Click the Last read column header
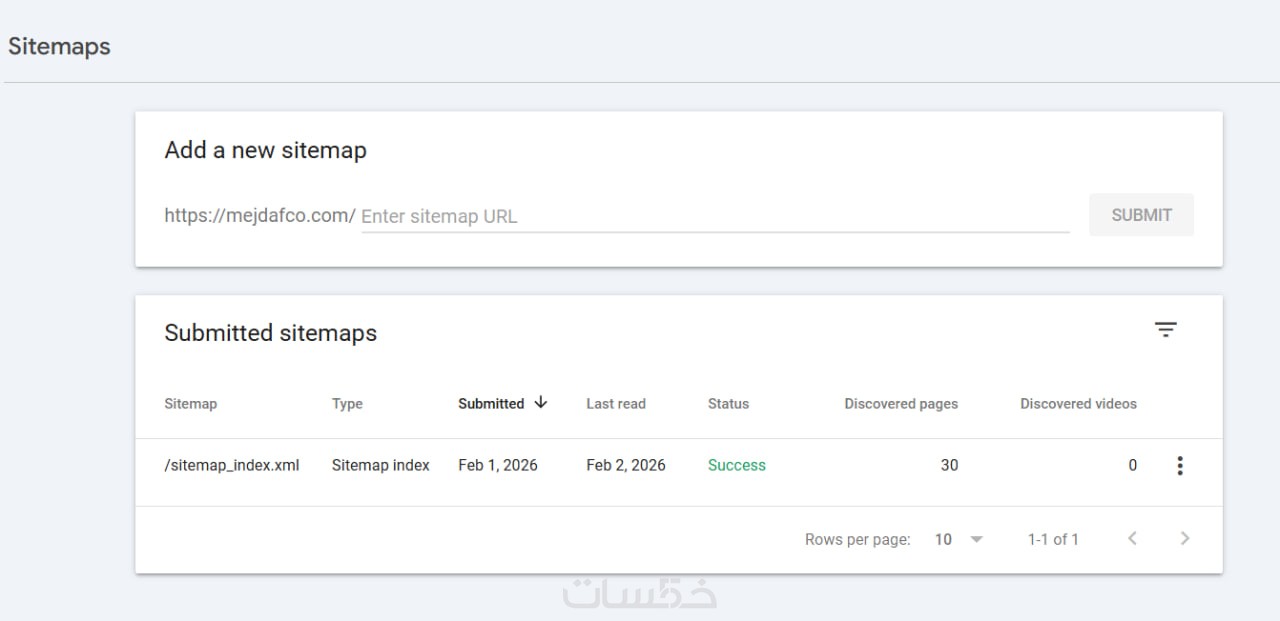1280x621 pixels. tap(616, 404)
